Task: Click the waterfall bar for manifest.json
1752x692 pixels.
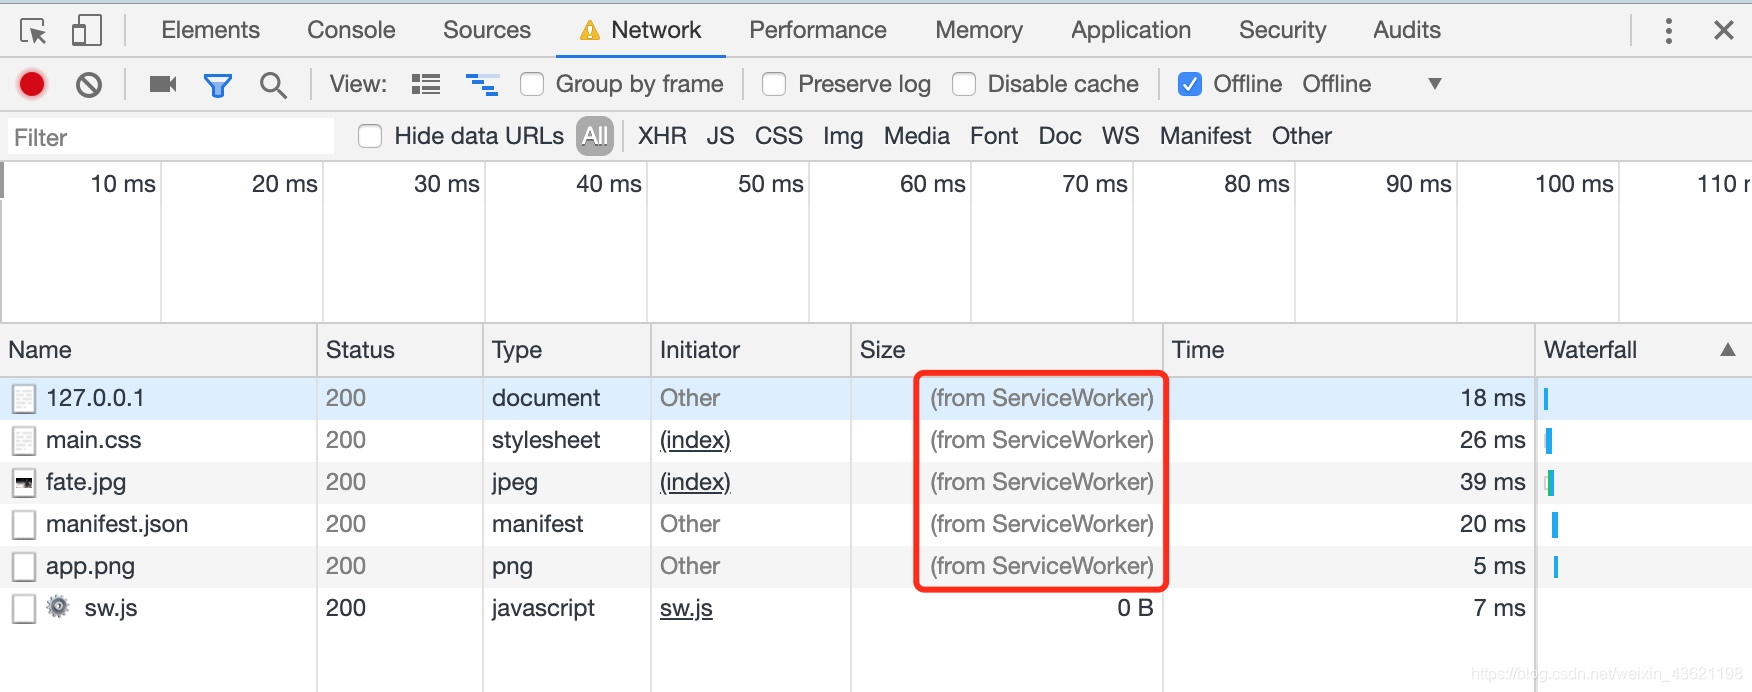Action: (x=1554, y=525)
